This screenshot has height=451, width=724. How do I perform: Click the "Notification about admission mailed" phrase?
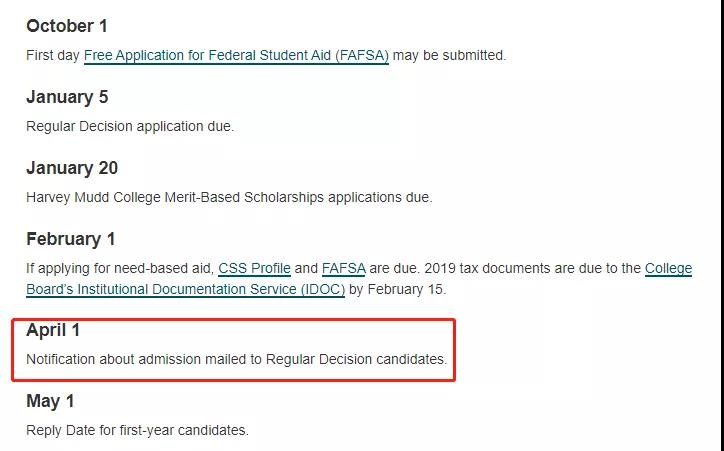pos(143,359)
